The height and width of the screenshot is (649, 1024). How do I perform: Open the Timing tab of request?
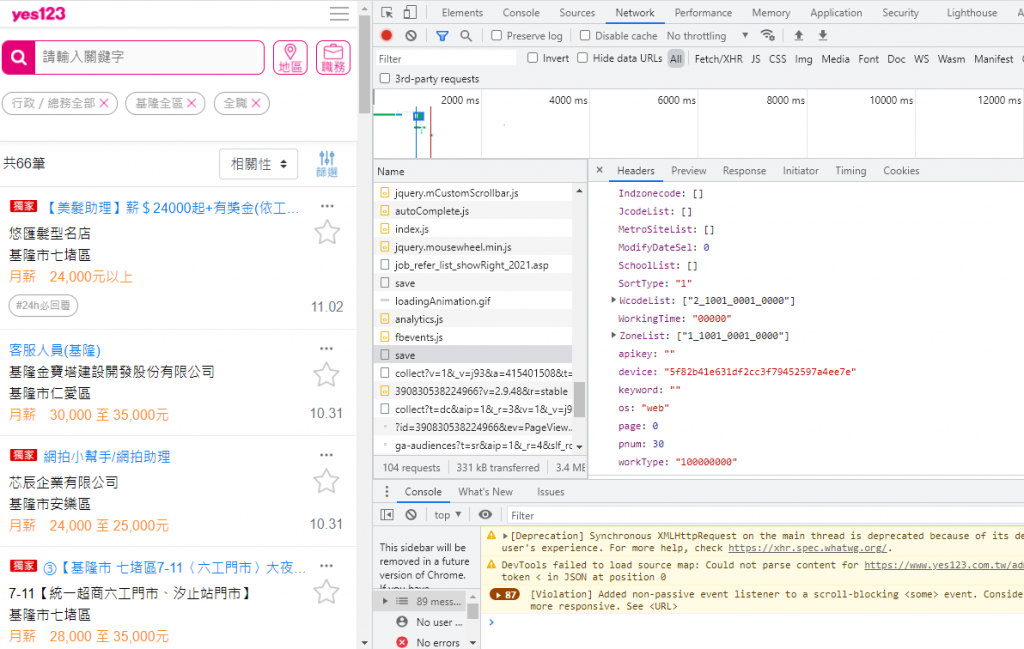pyautogui.click(x=850, y=170)
